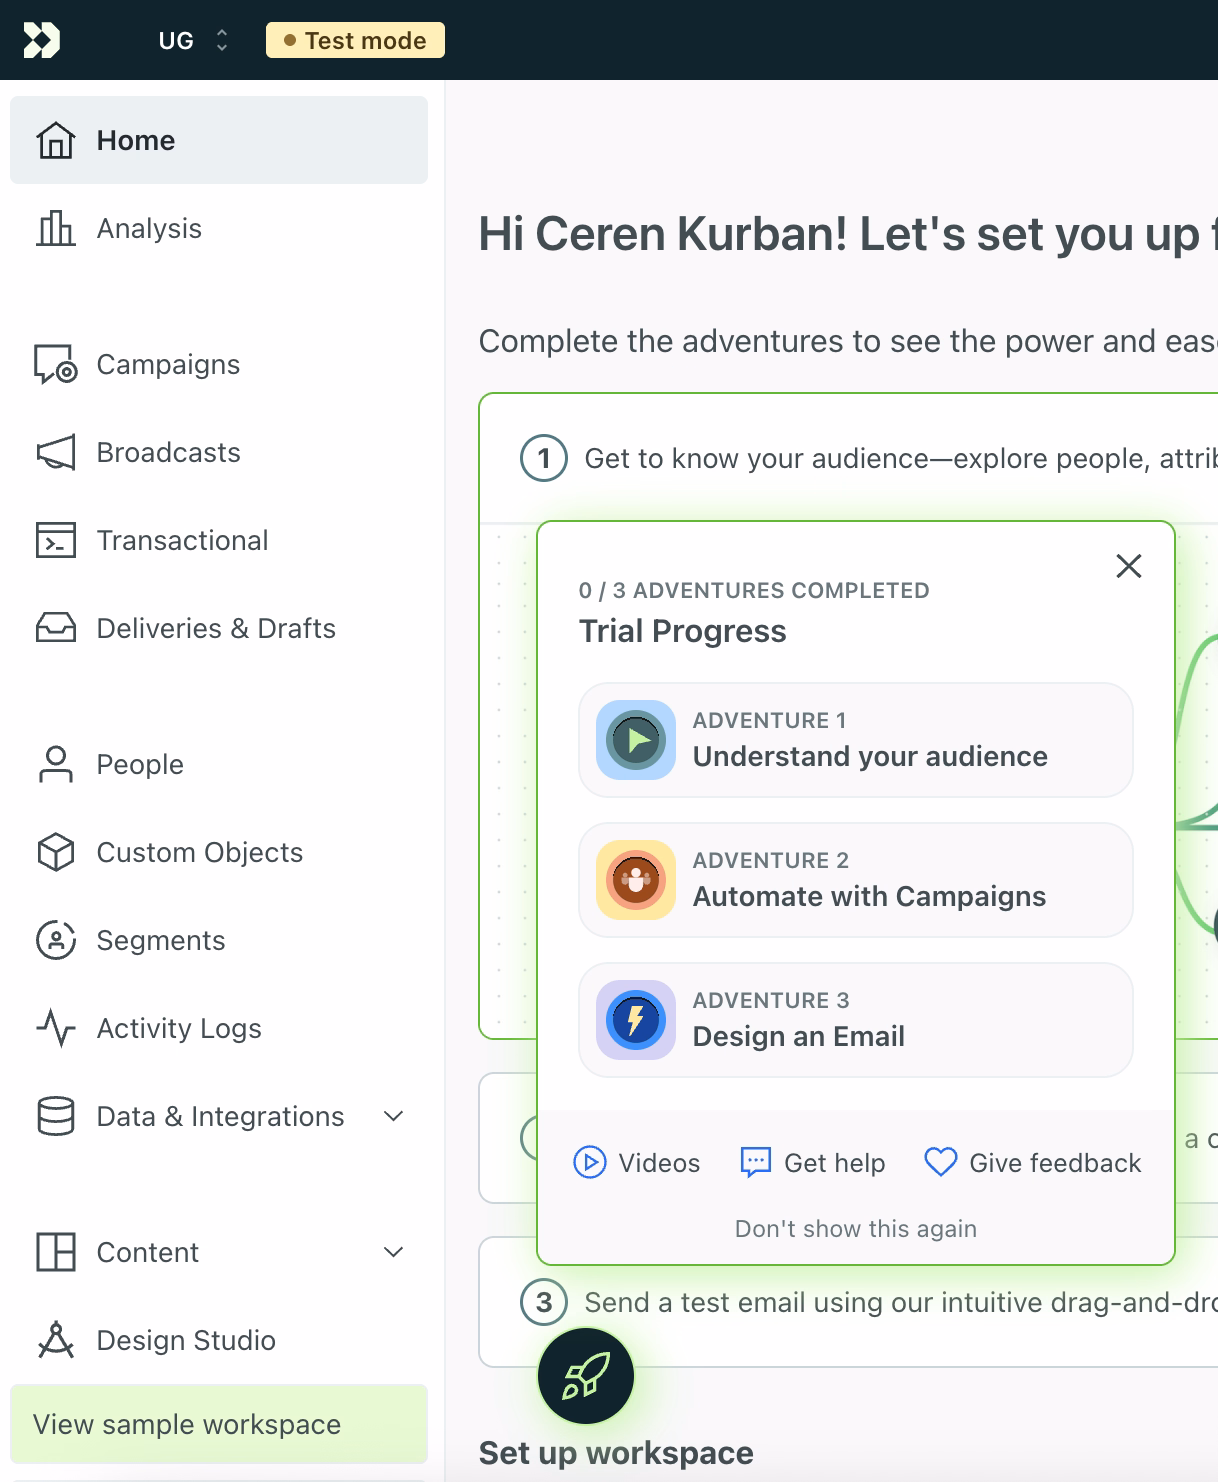The width and height of the screenshot is (1218, 1482).
Task: Select the Campaigns speech-bubble icon
Action: [x=57, y=364]
